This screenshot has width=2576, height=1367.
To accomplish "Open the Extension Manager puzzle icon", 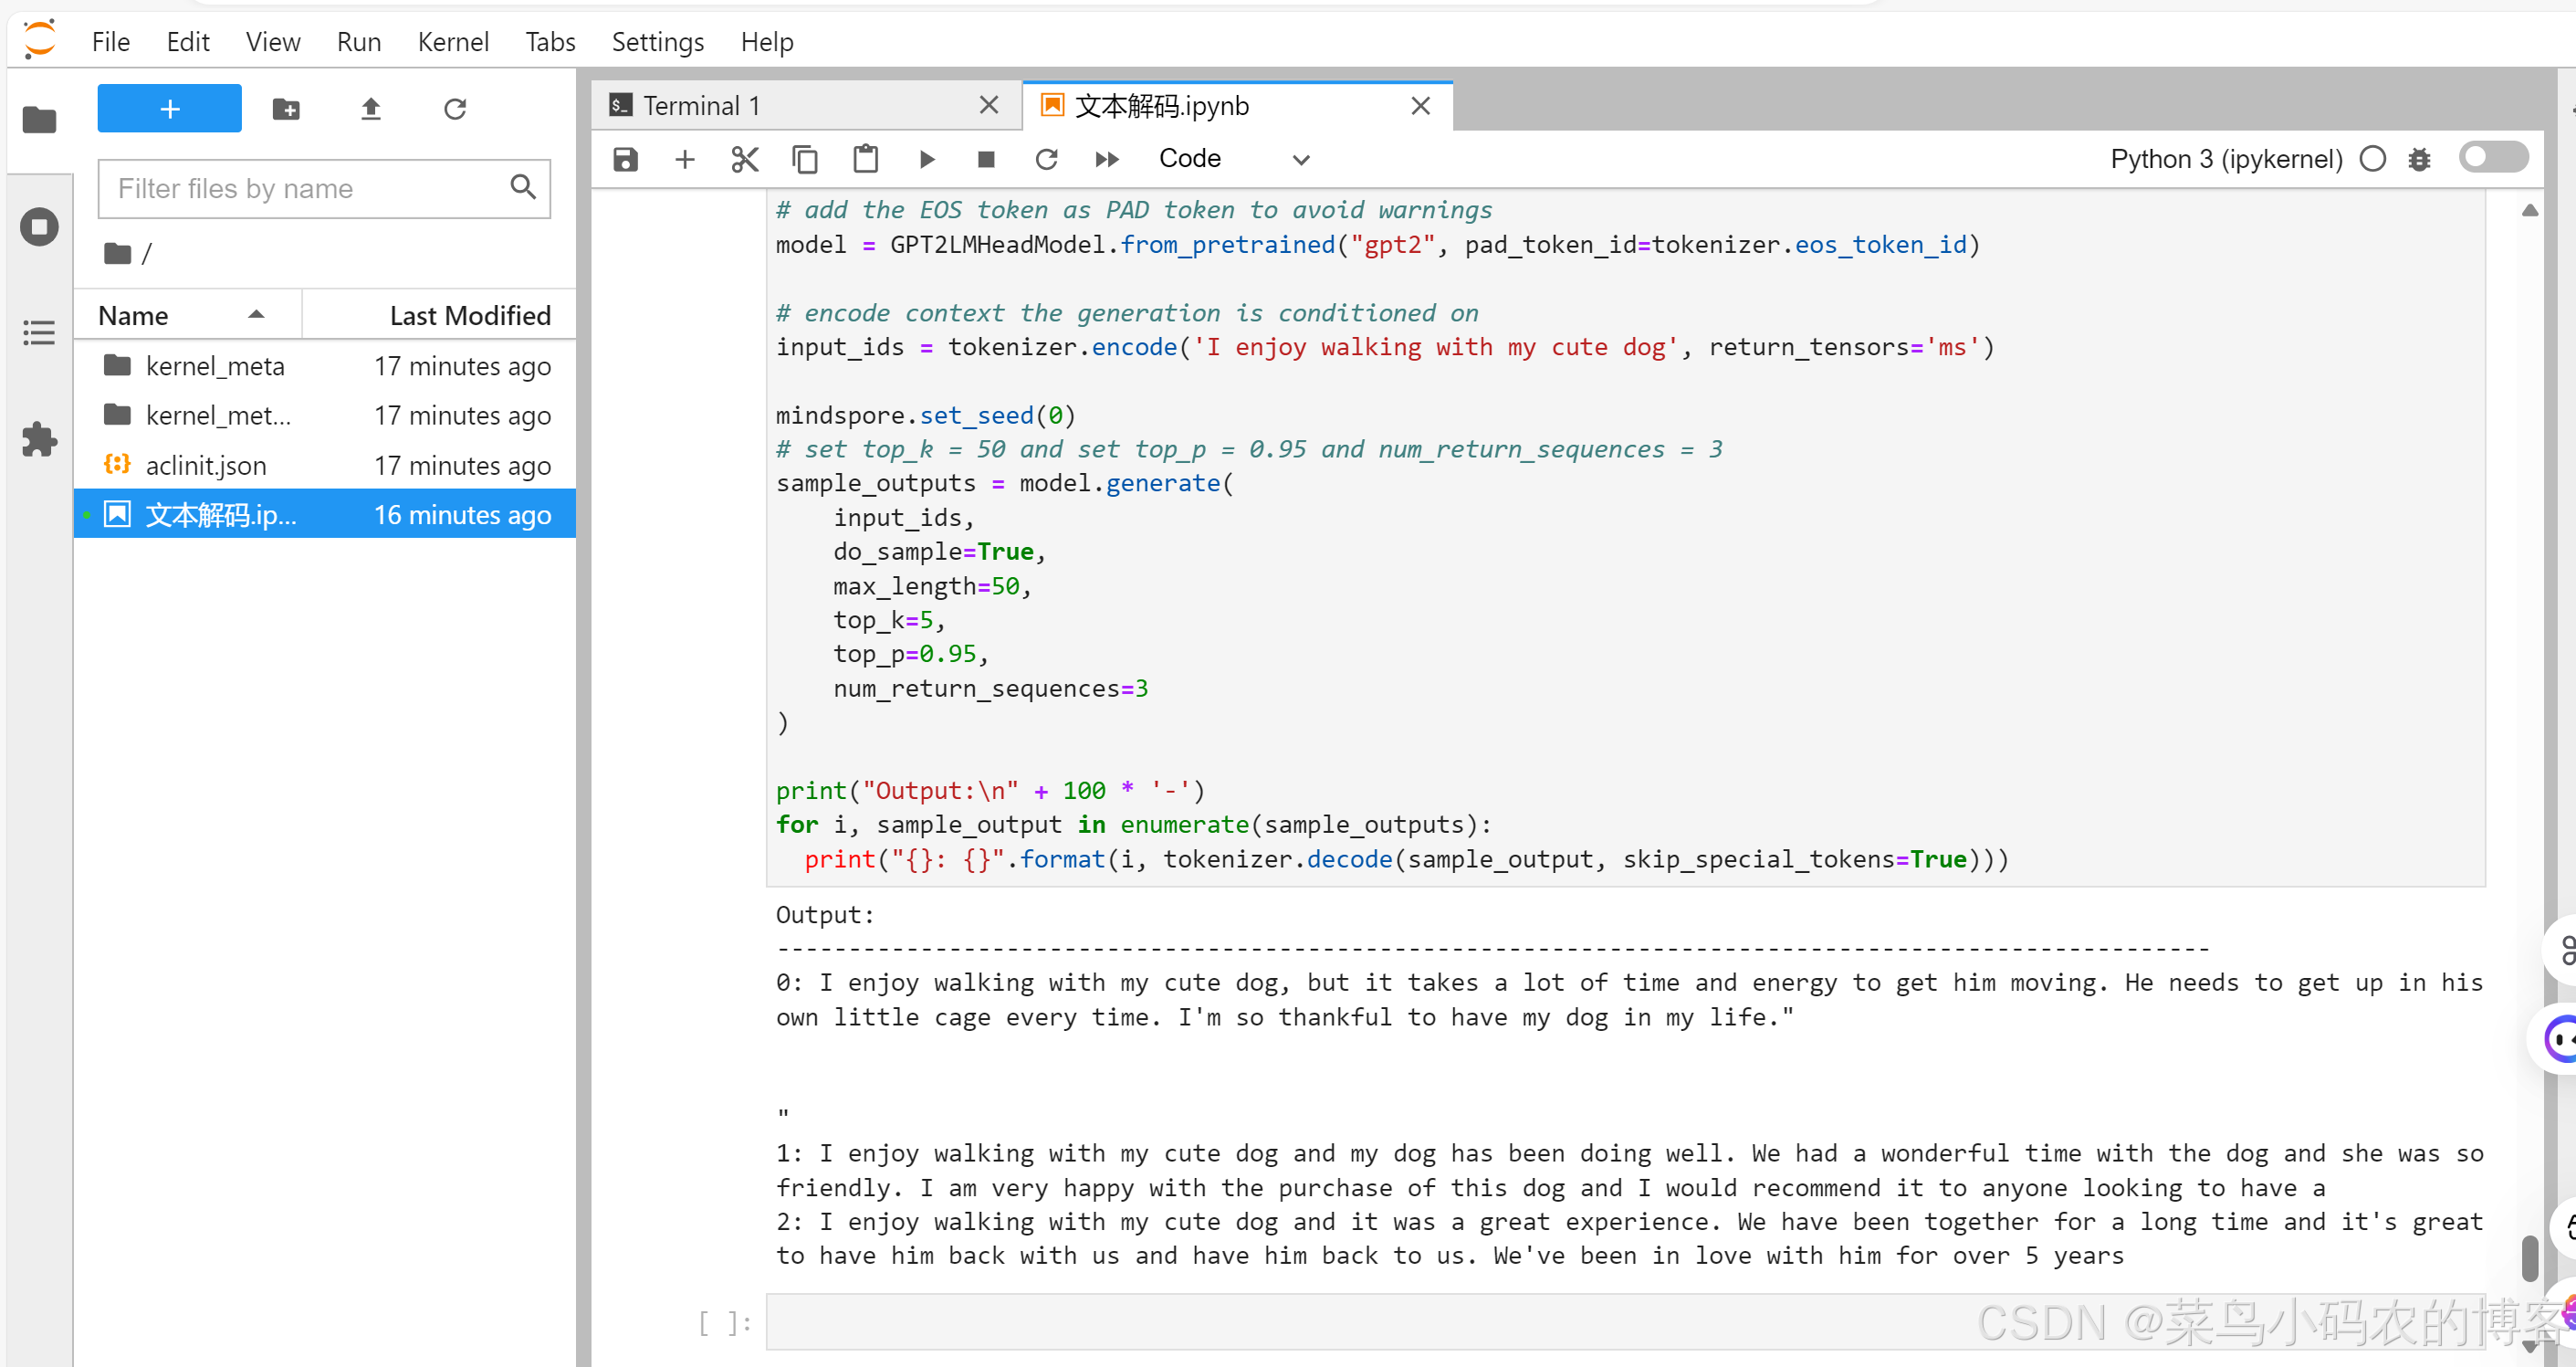I will 40,439.
